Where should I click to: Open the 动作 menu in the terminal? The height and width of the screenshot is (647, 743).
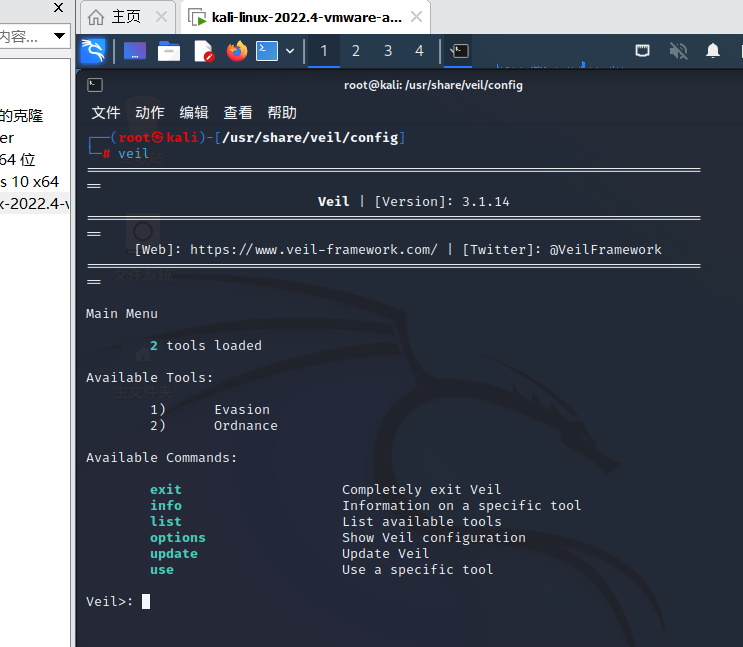150,113
